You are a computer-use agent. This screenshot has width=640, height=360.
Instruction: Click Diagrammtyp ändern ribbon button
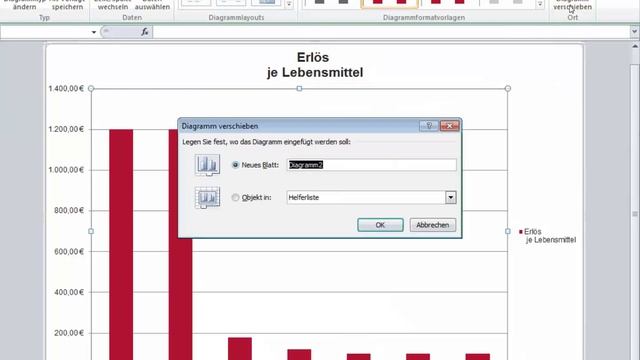click(x=24, y=5)
